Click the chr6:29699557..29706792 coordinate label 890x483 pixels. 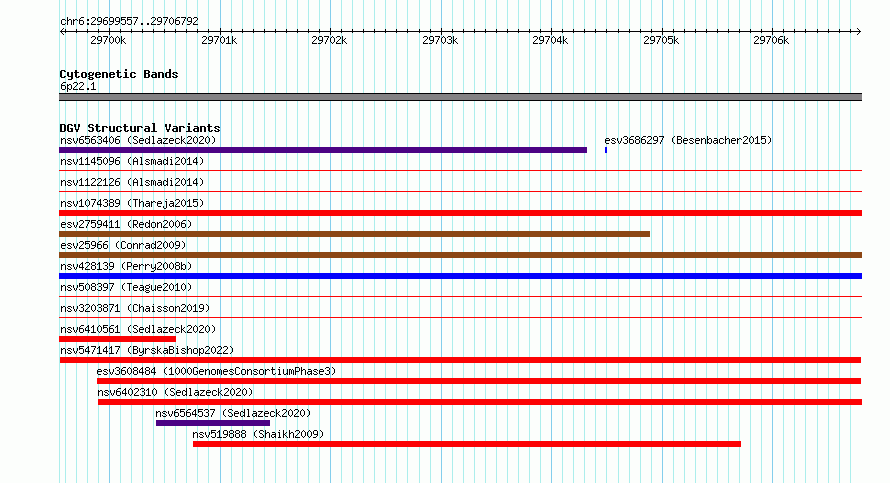[x=129, y=22]
